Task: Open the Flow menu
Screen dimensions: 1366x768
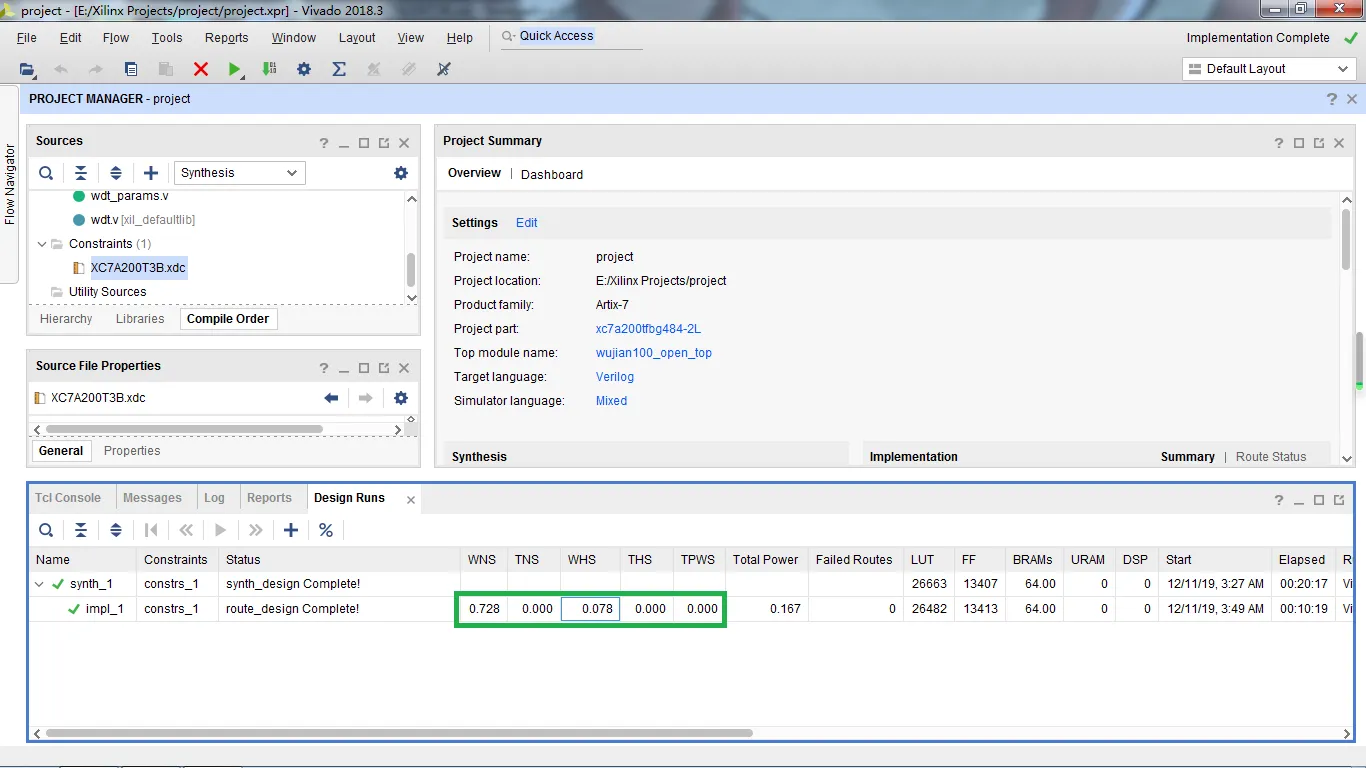Action: click(116, 38)
